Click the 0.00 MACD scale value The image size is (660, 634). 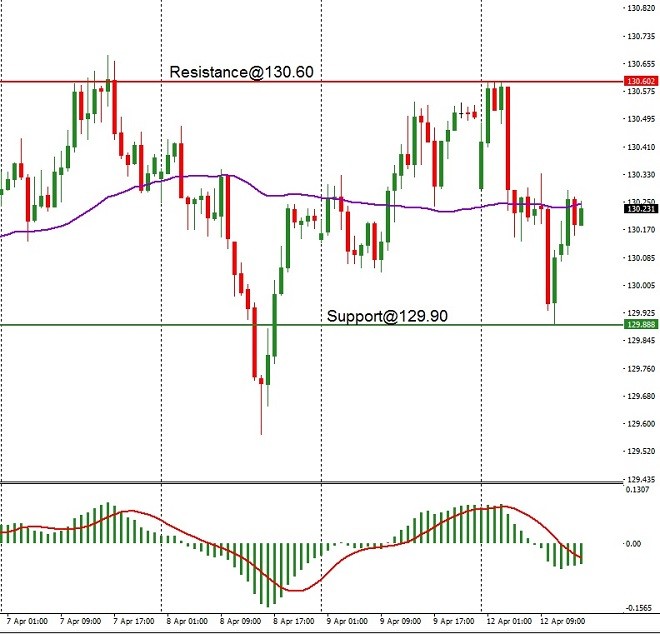pyautogui.click(x=633, y=544)
